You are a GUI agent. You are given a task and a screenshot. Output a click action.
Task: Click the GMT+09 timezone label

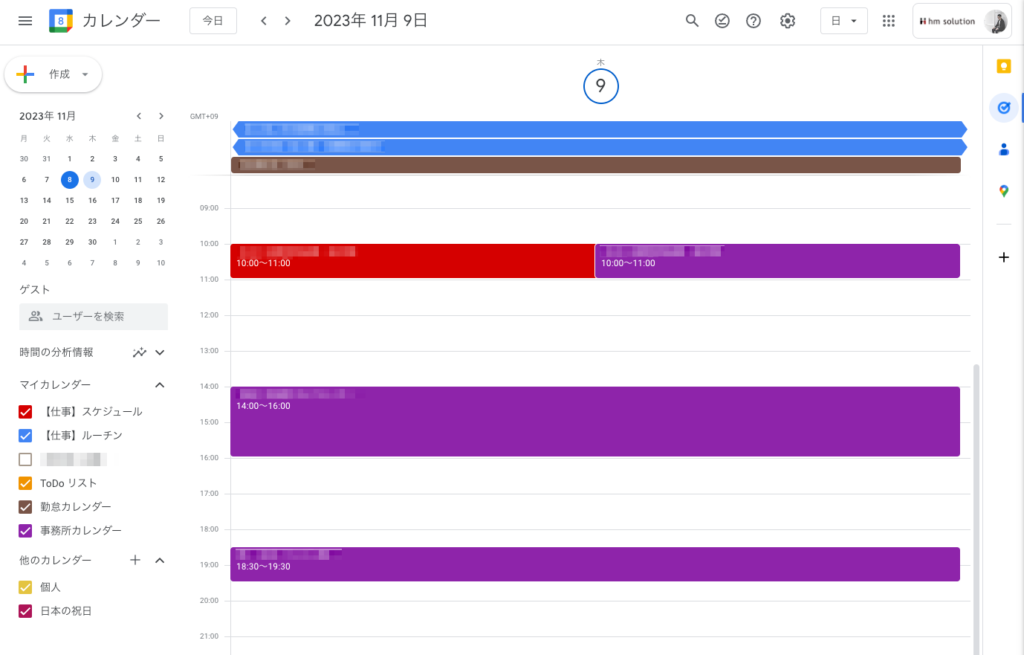204,116
